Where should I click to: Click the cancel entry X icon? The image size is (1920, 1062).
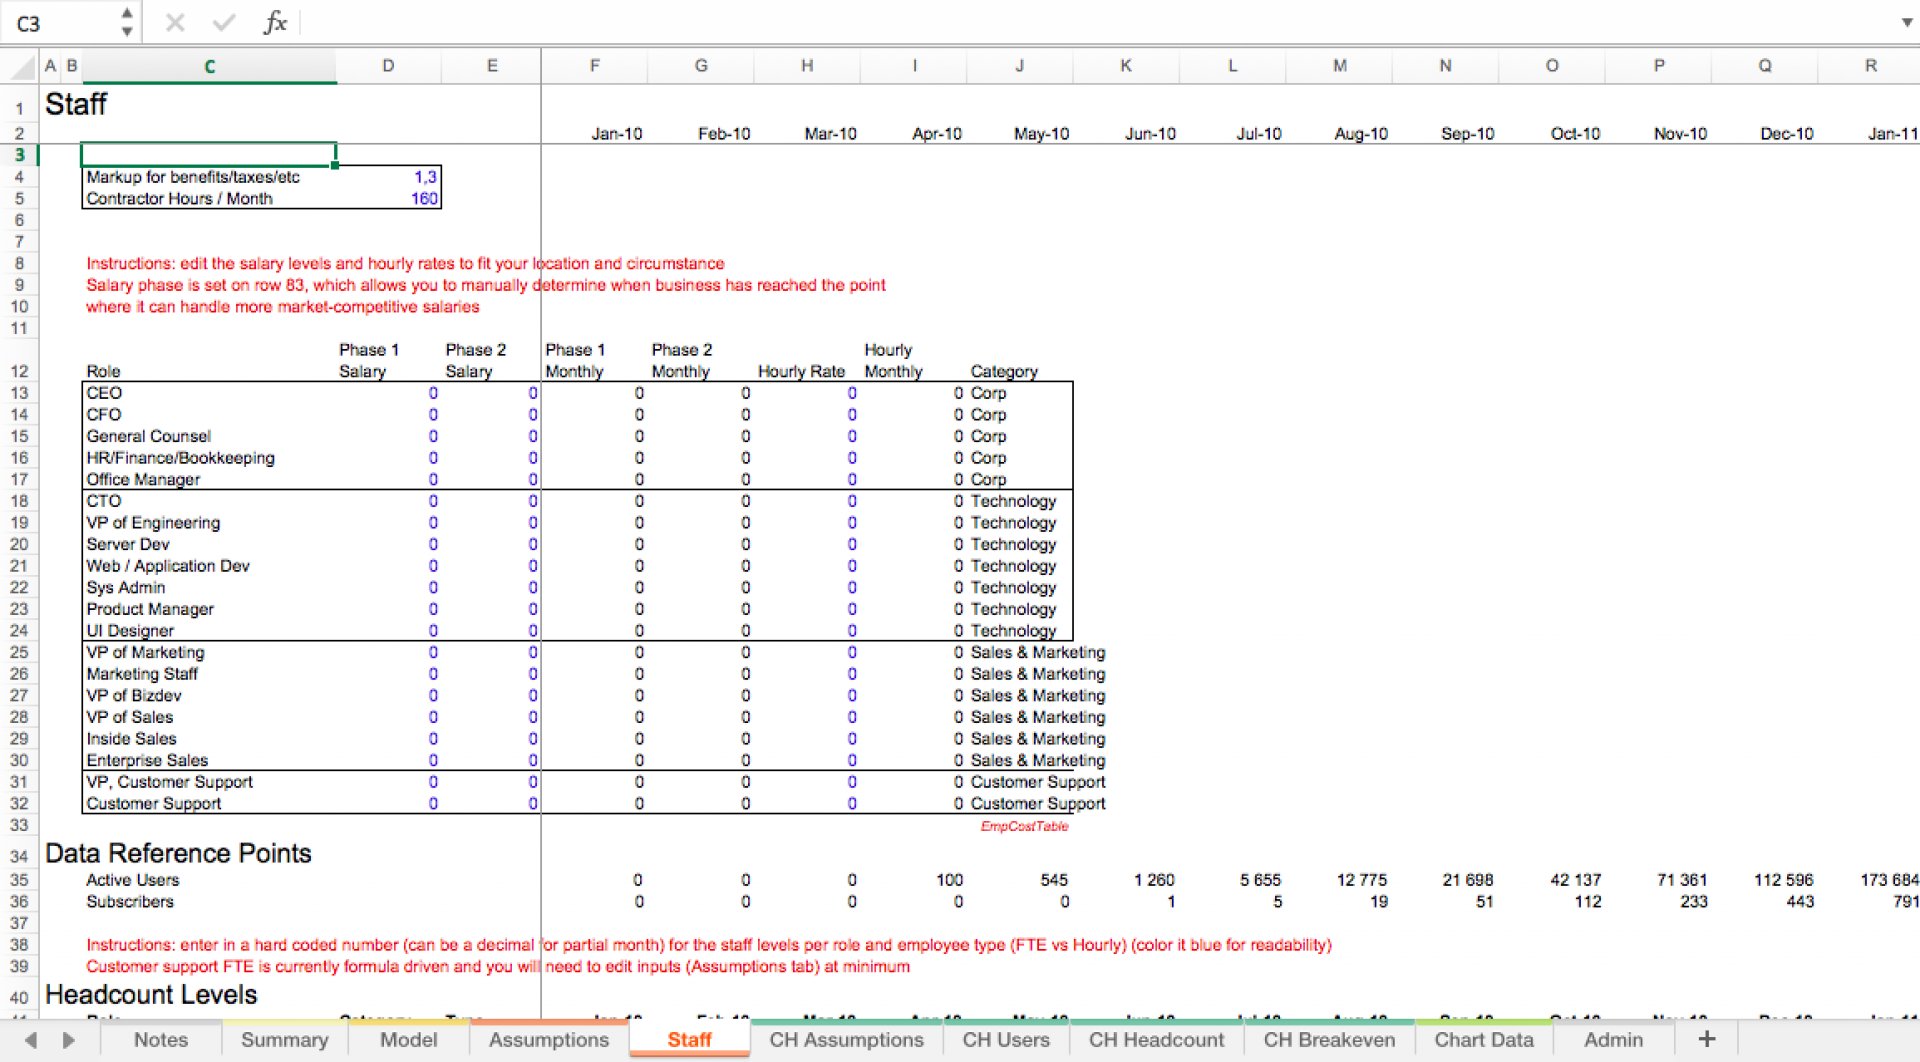click(x=175, y=22)
